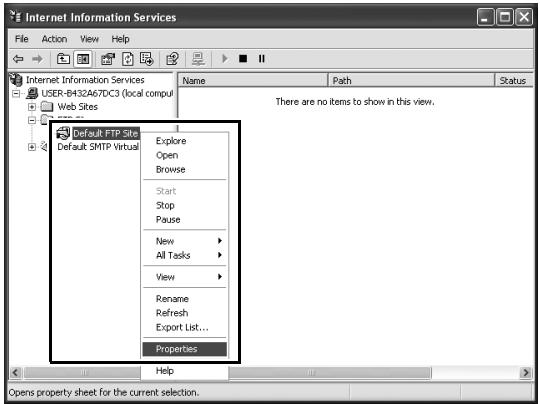
Task: Minimize the Internet Information Services window
Action: point(486,17)
